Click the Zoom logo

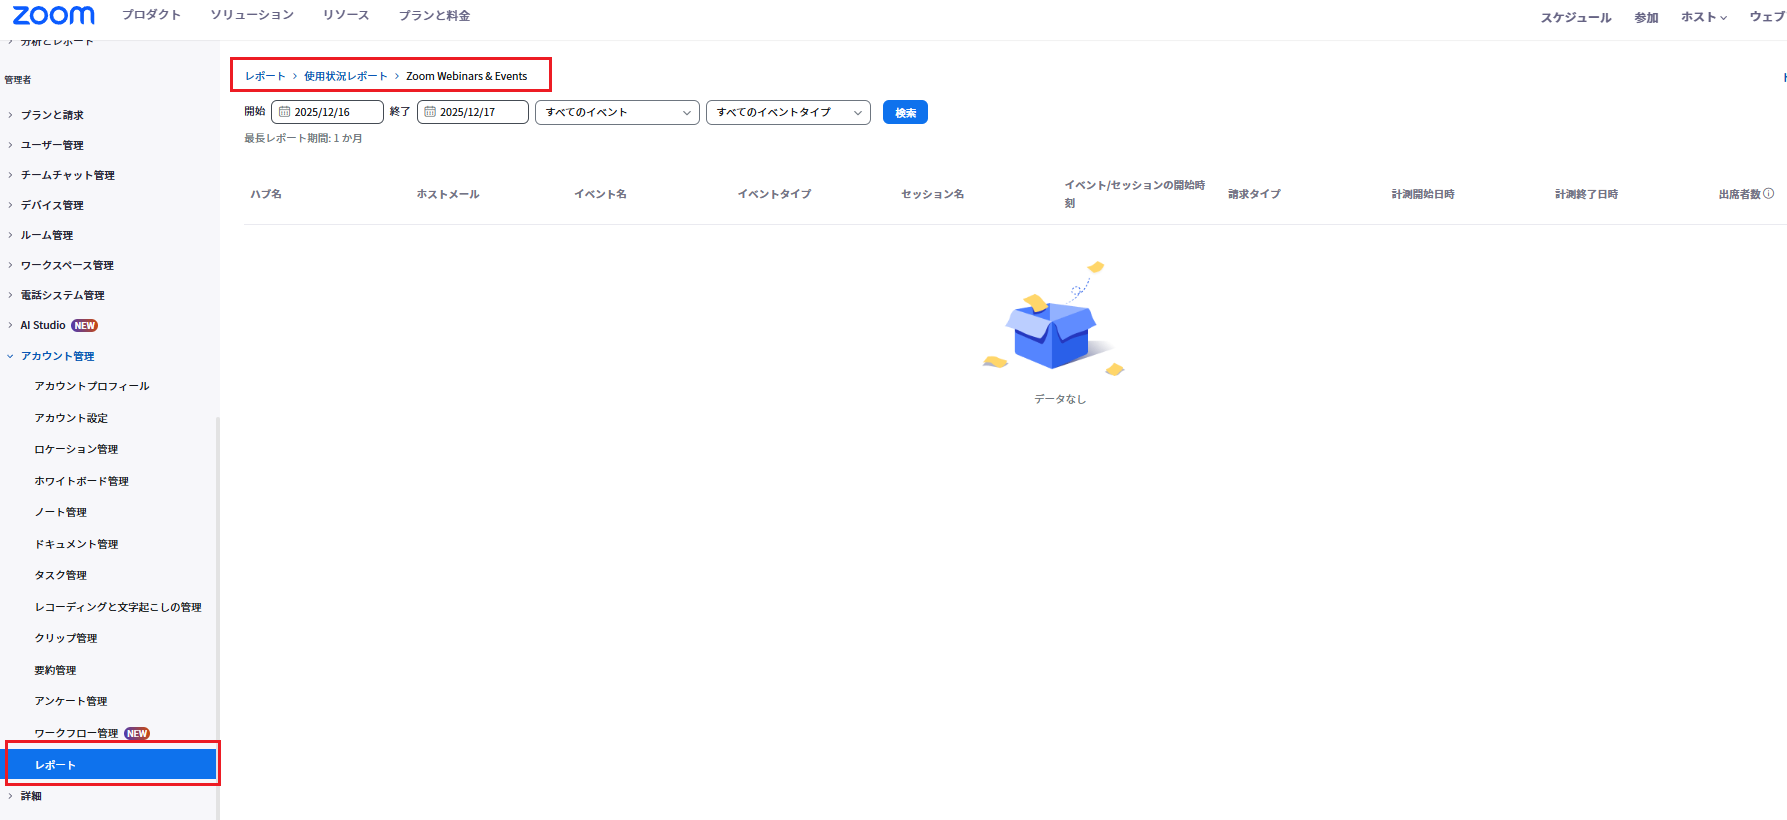point(54,15)
